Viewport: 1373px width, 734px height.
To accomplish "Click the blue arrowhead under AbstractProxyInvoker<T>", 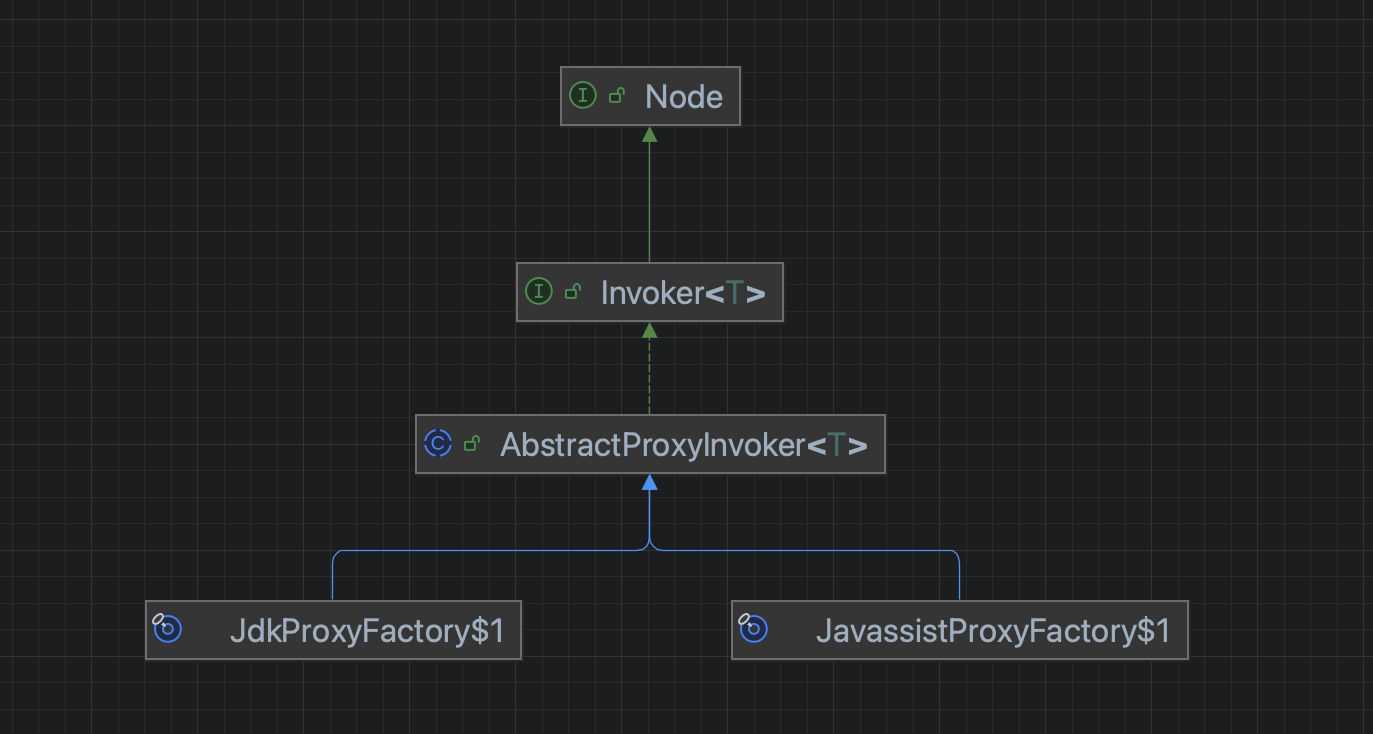I will 649,482.
